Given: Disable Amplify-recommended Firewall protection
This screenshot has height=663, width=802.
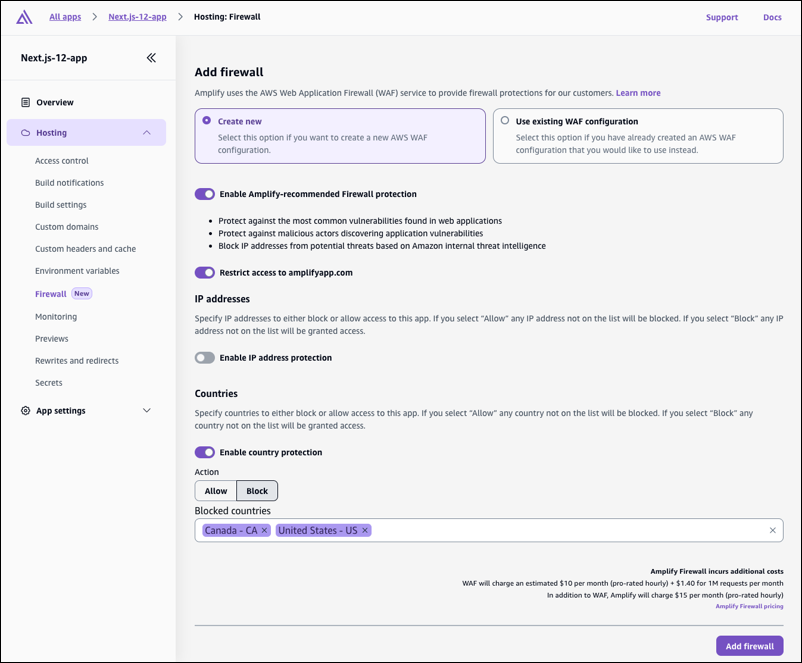Looking at the screenshot, I should pyautogui.click(x=205, y=194).
